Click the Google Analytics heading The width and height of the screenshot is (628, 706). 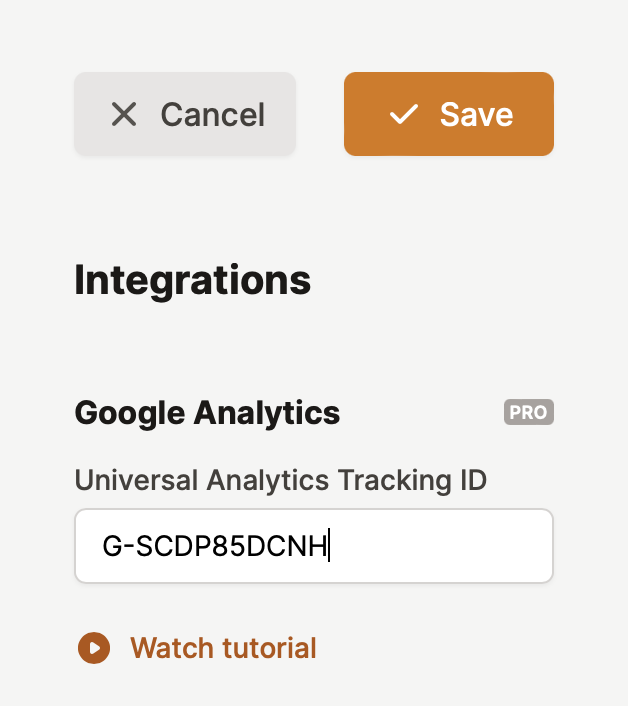click(x=207, y=412)
